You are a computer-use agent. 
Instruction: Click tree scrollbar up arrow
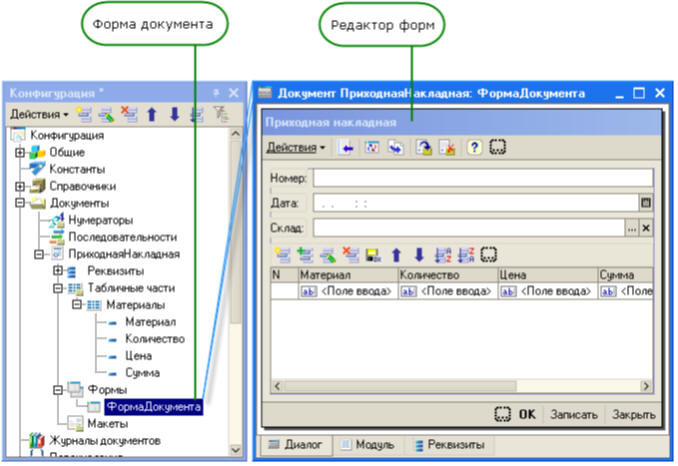(x=236, y=134)
